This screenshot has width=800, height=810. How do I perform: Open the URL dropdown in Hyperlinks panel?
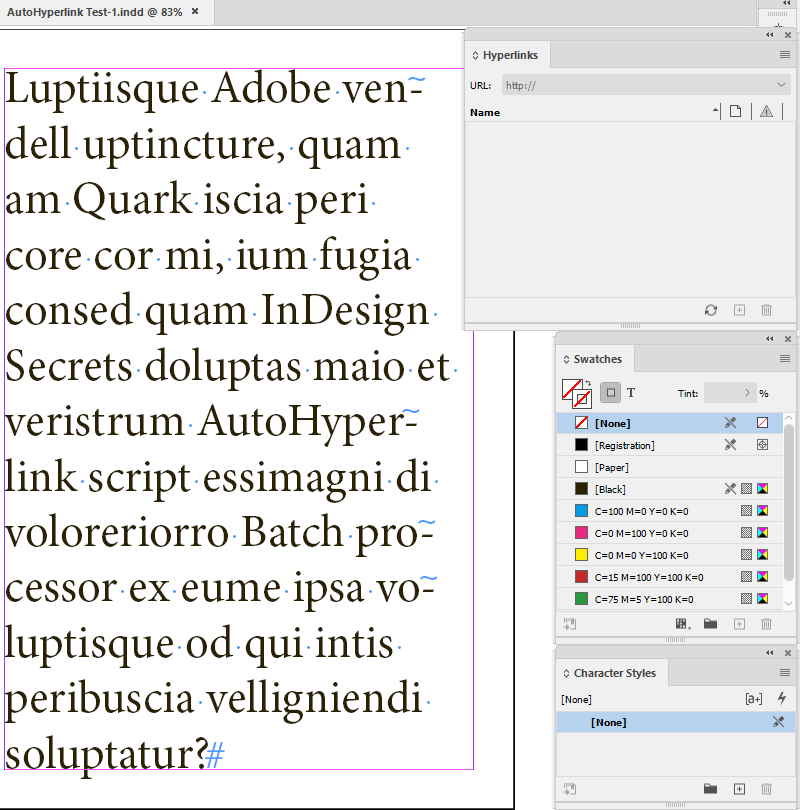[781, 85]
